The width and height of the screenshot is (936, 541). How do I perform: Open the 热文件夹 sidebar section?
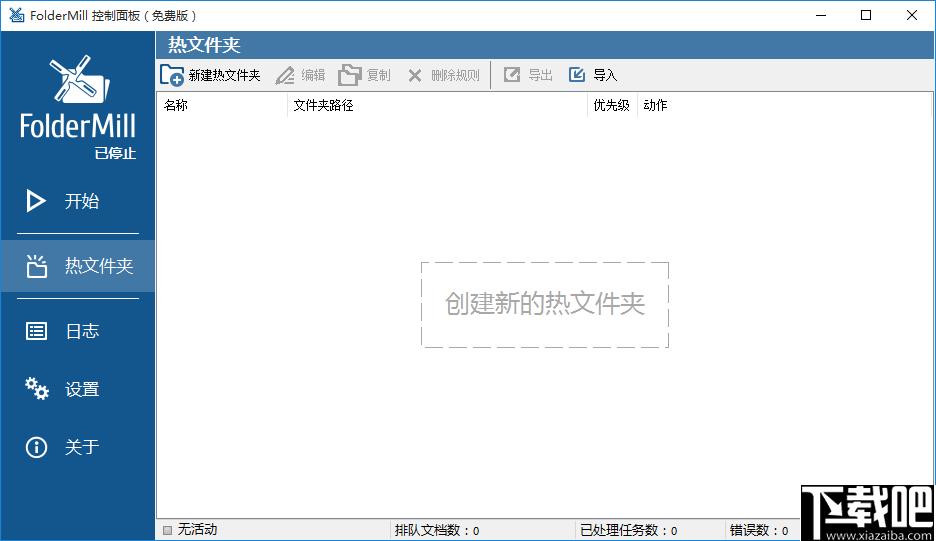(78, 266)
